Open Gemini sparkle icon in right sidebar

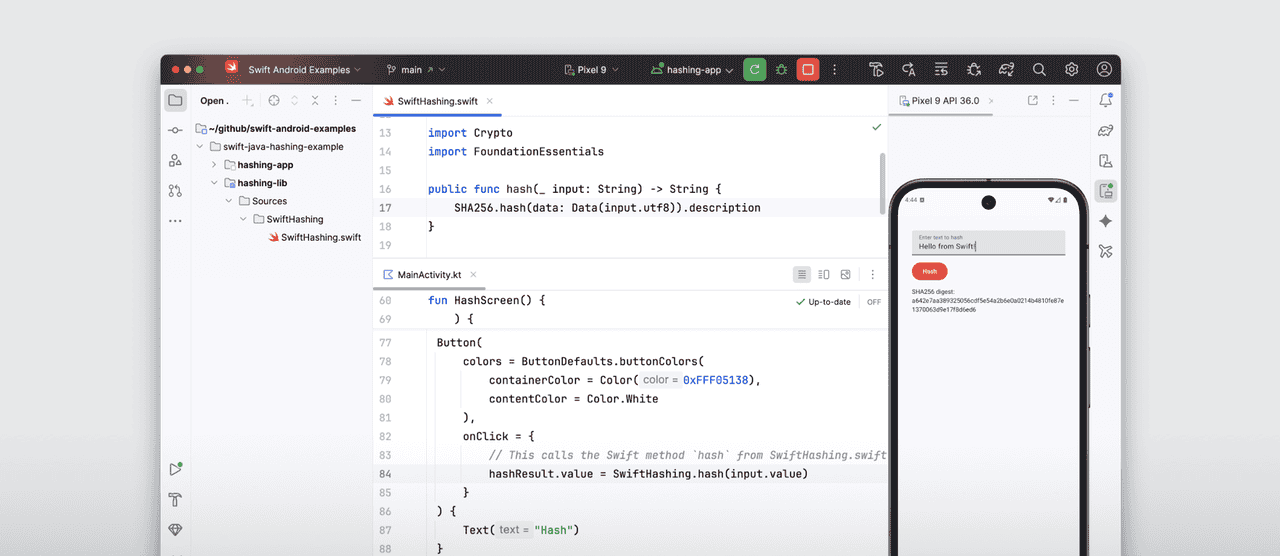pyautogui.click(x=1105, y=221)
